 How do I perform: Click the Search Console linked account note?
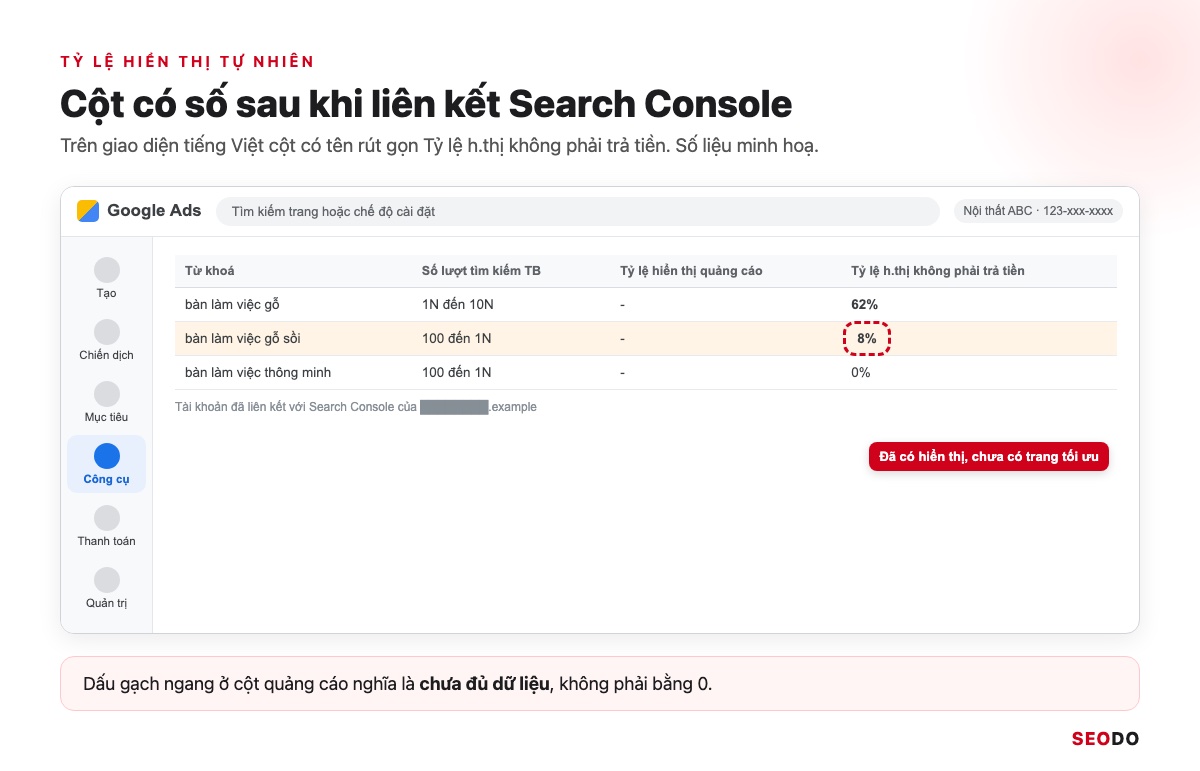tap(356, 407)
